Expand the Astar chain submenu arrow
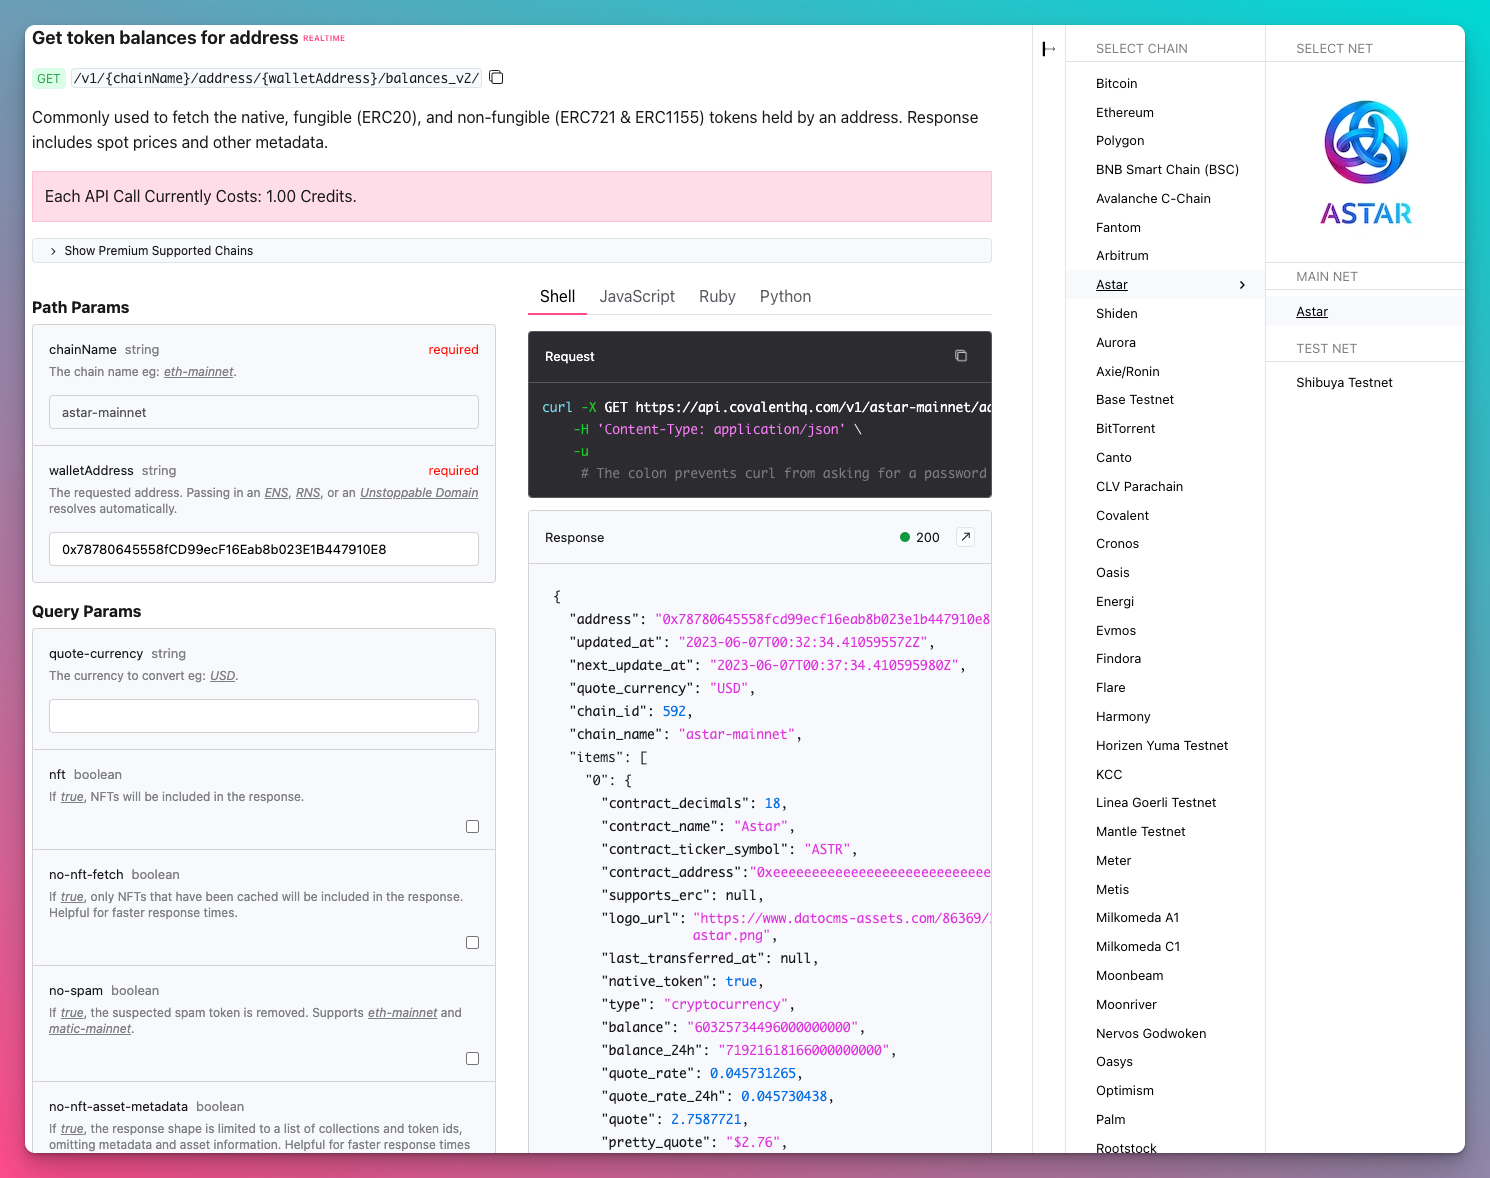 1242,285
